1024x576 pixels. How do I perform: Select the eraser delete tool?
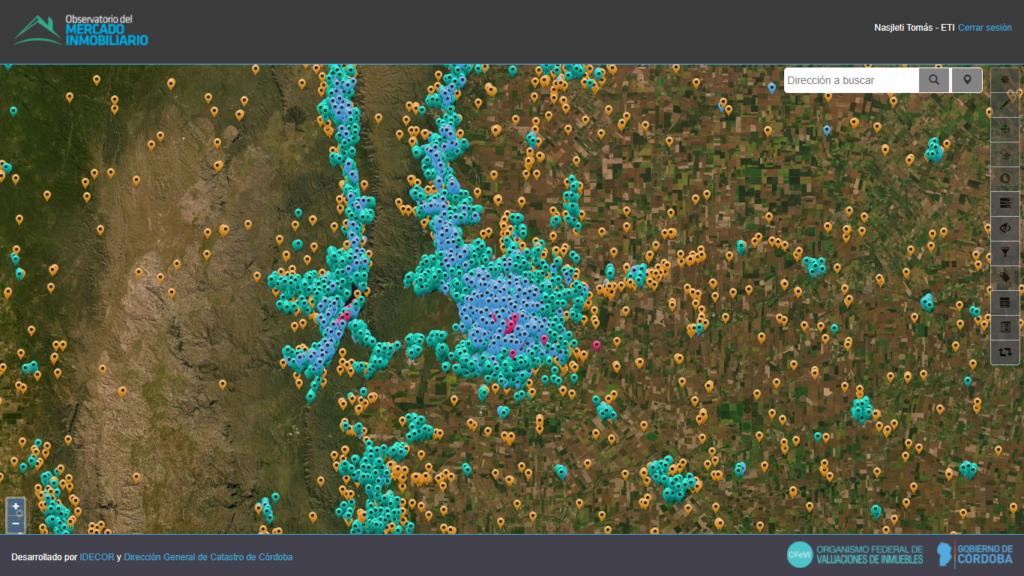pos(1005,154)
